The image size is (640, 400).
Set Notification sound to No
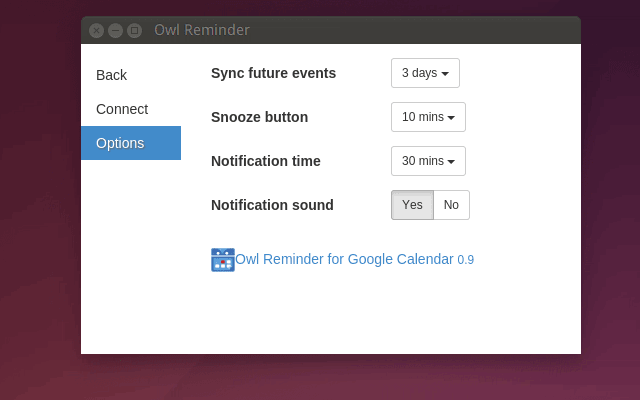click(x=451, y=205)
